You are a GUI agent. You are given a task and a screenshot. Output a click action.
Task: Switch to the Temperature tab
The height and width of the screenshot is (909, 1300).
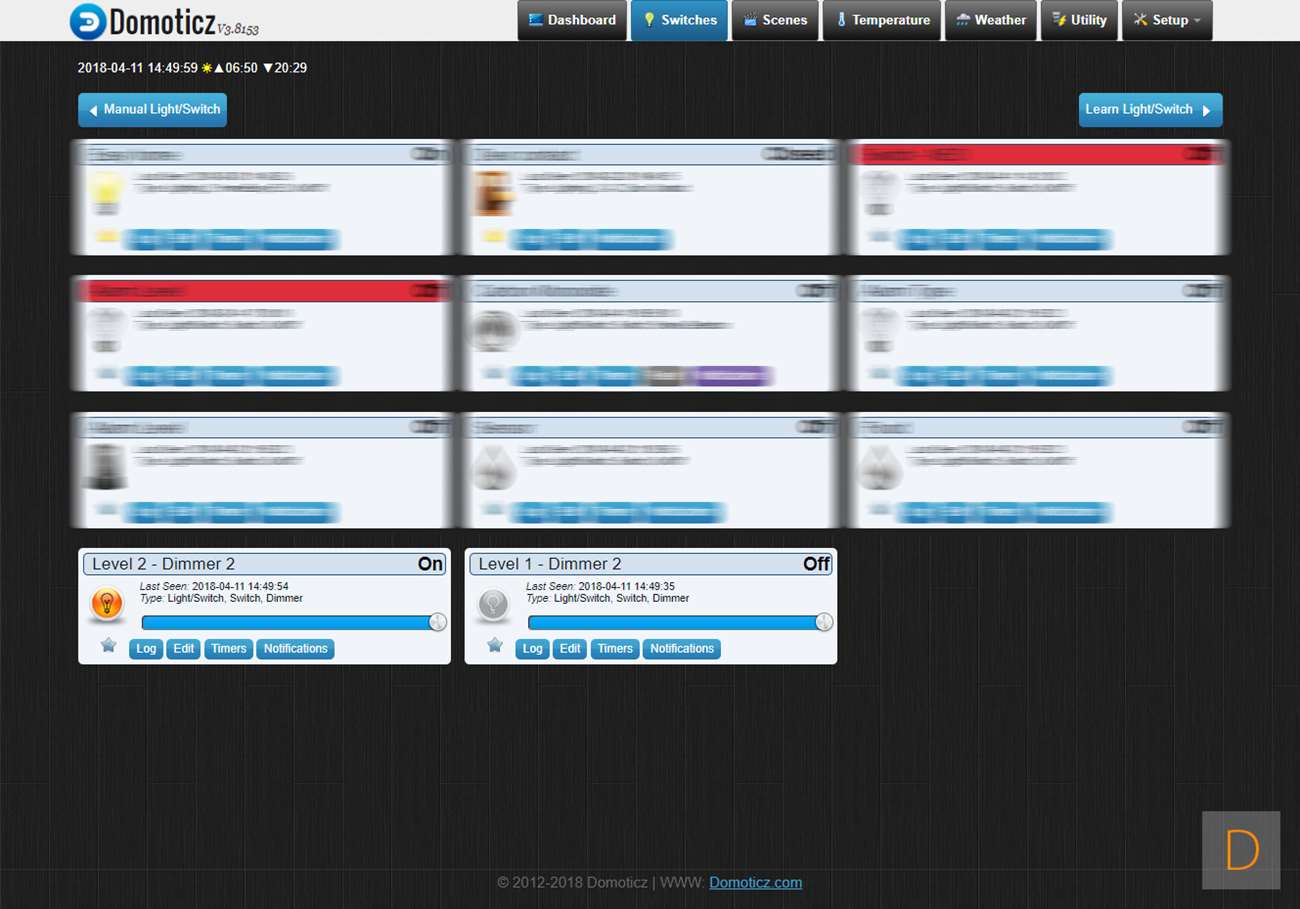point(882,20)
